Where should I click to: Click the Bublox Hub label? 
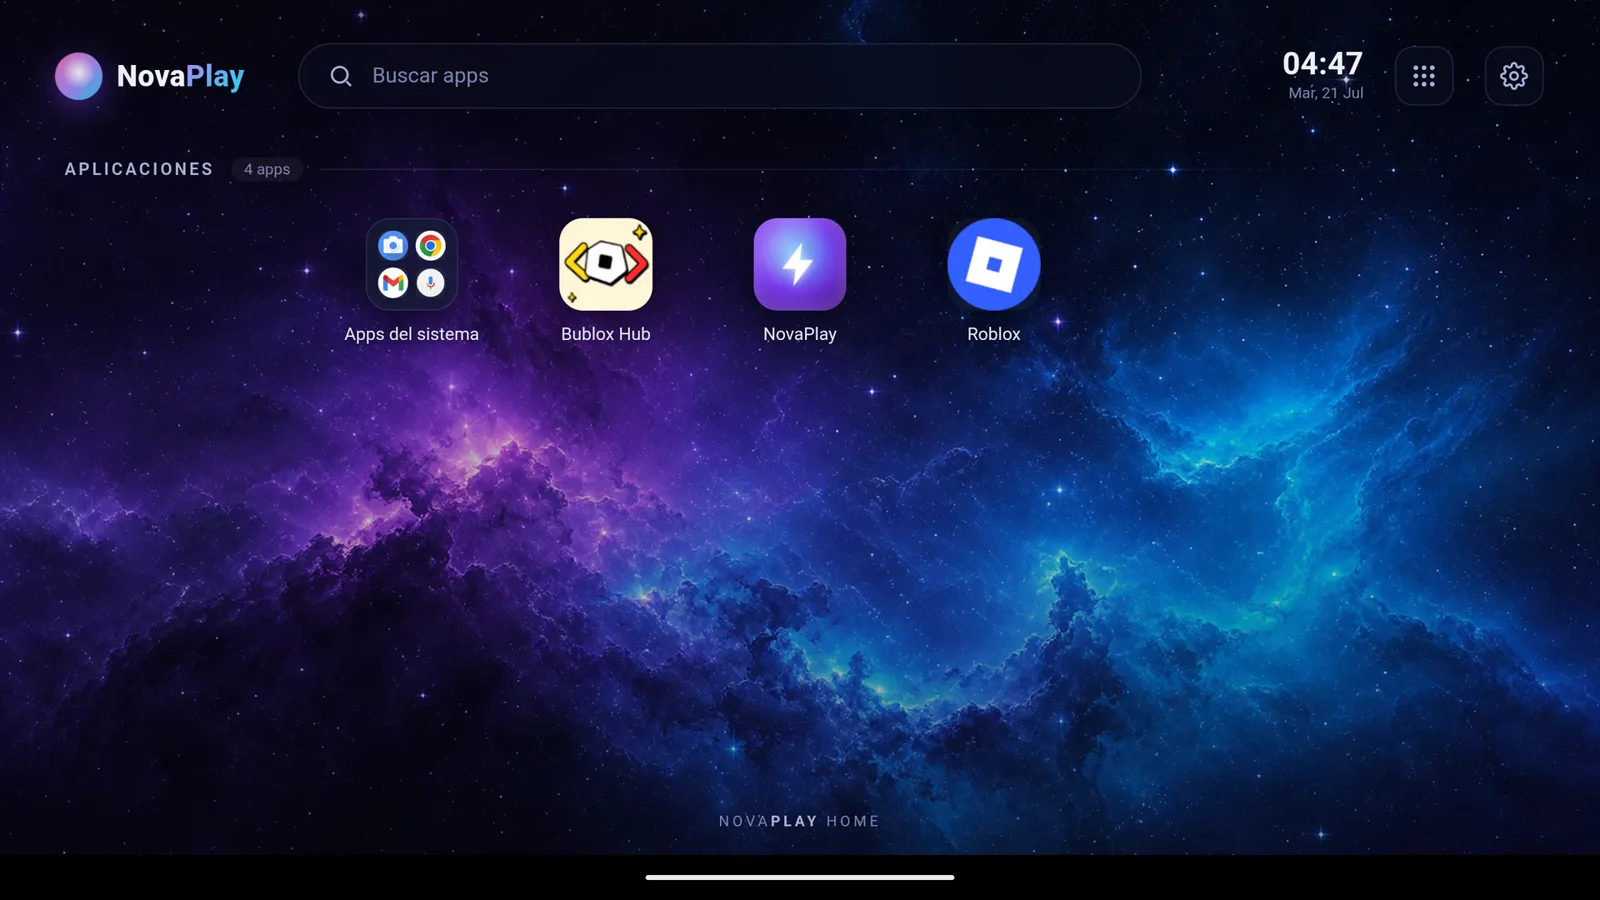(x=605, y=334)
